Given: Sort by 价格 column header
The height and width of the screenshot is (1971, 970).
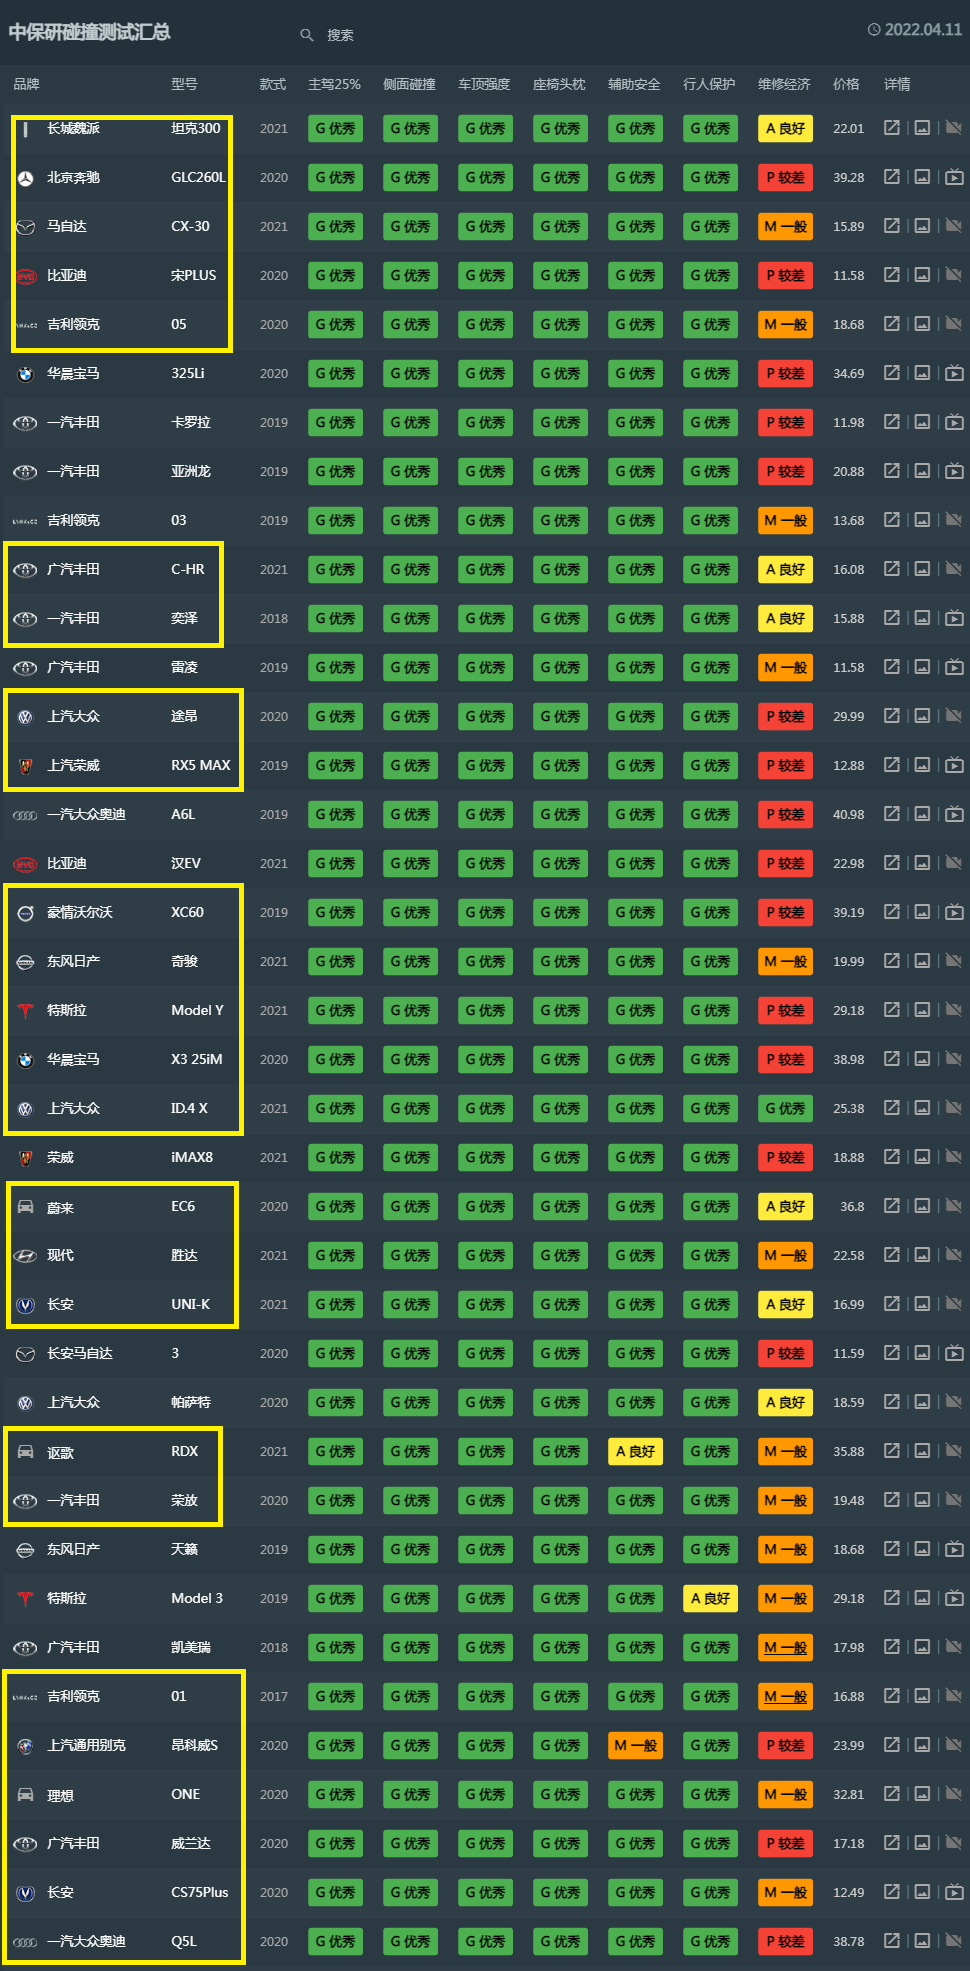Looking at the screenshot, I should [846, 84].
